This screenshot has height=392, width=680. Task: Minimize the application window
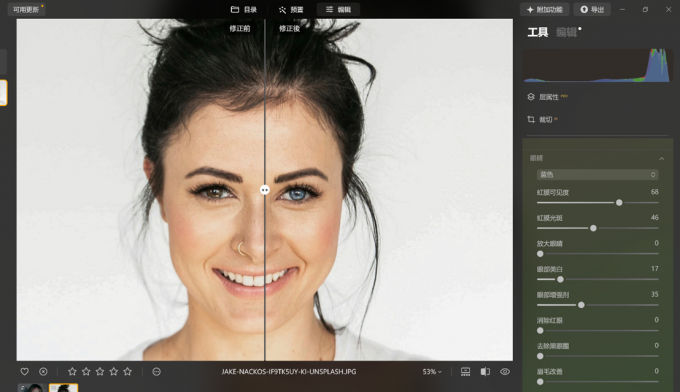pos(622,10)
